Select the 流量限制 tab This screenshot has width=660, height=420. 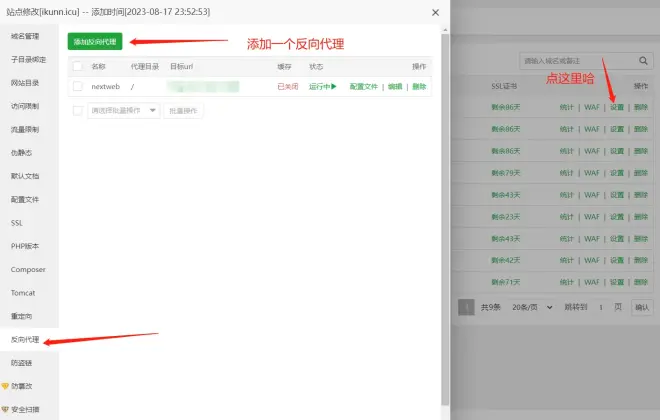click(x=25, y=129)
